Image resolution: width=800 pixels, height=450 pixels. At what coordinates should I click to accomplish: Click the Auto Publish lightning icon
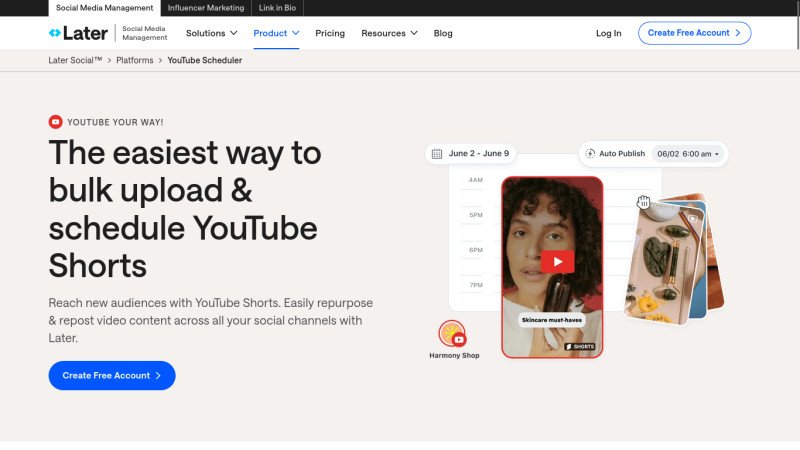[x=590, y=154]
